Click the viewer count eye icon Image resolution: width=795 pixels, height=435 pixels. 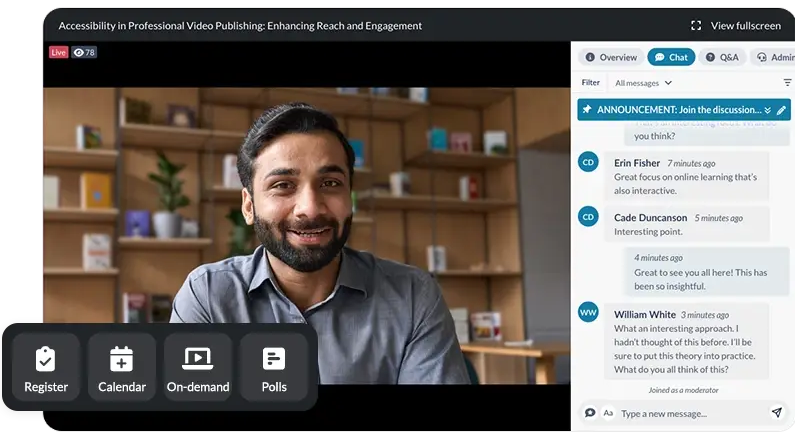coord(79,52)
